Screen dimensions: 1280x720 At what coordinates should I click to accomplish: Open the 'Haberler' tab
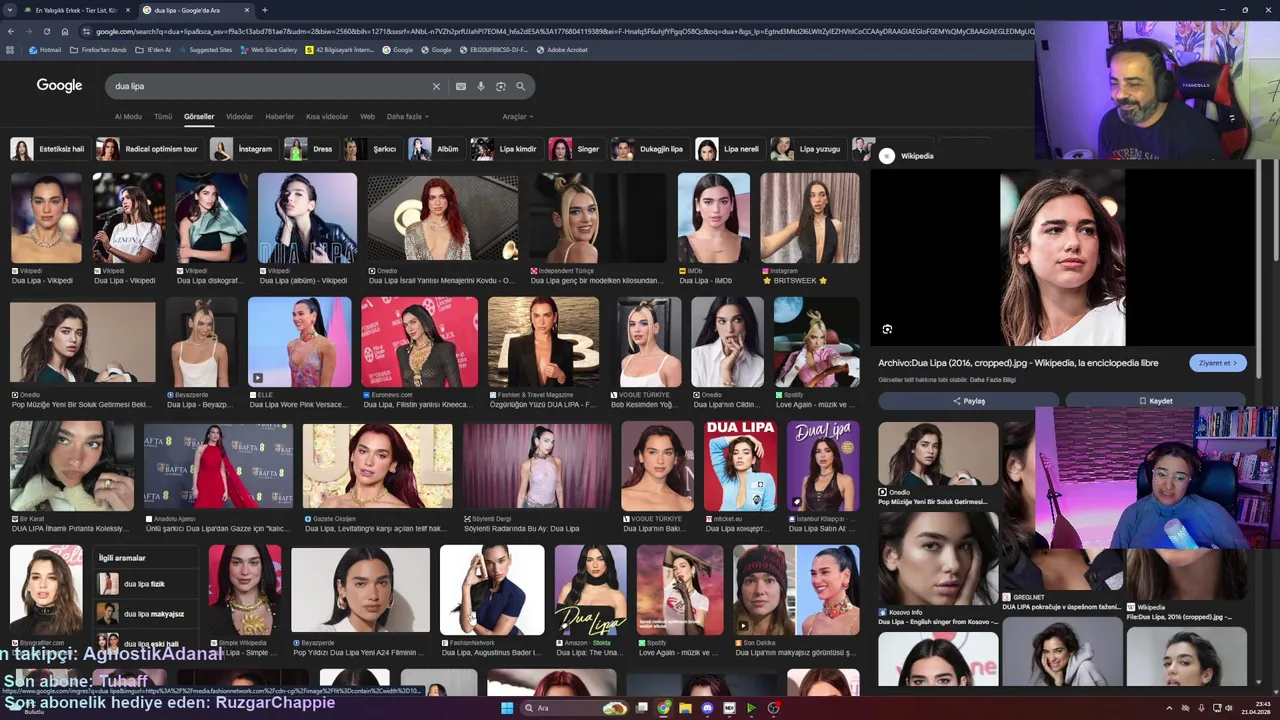coord(280,117)
